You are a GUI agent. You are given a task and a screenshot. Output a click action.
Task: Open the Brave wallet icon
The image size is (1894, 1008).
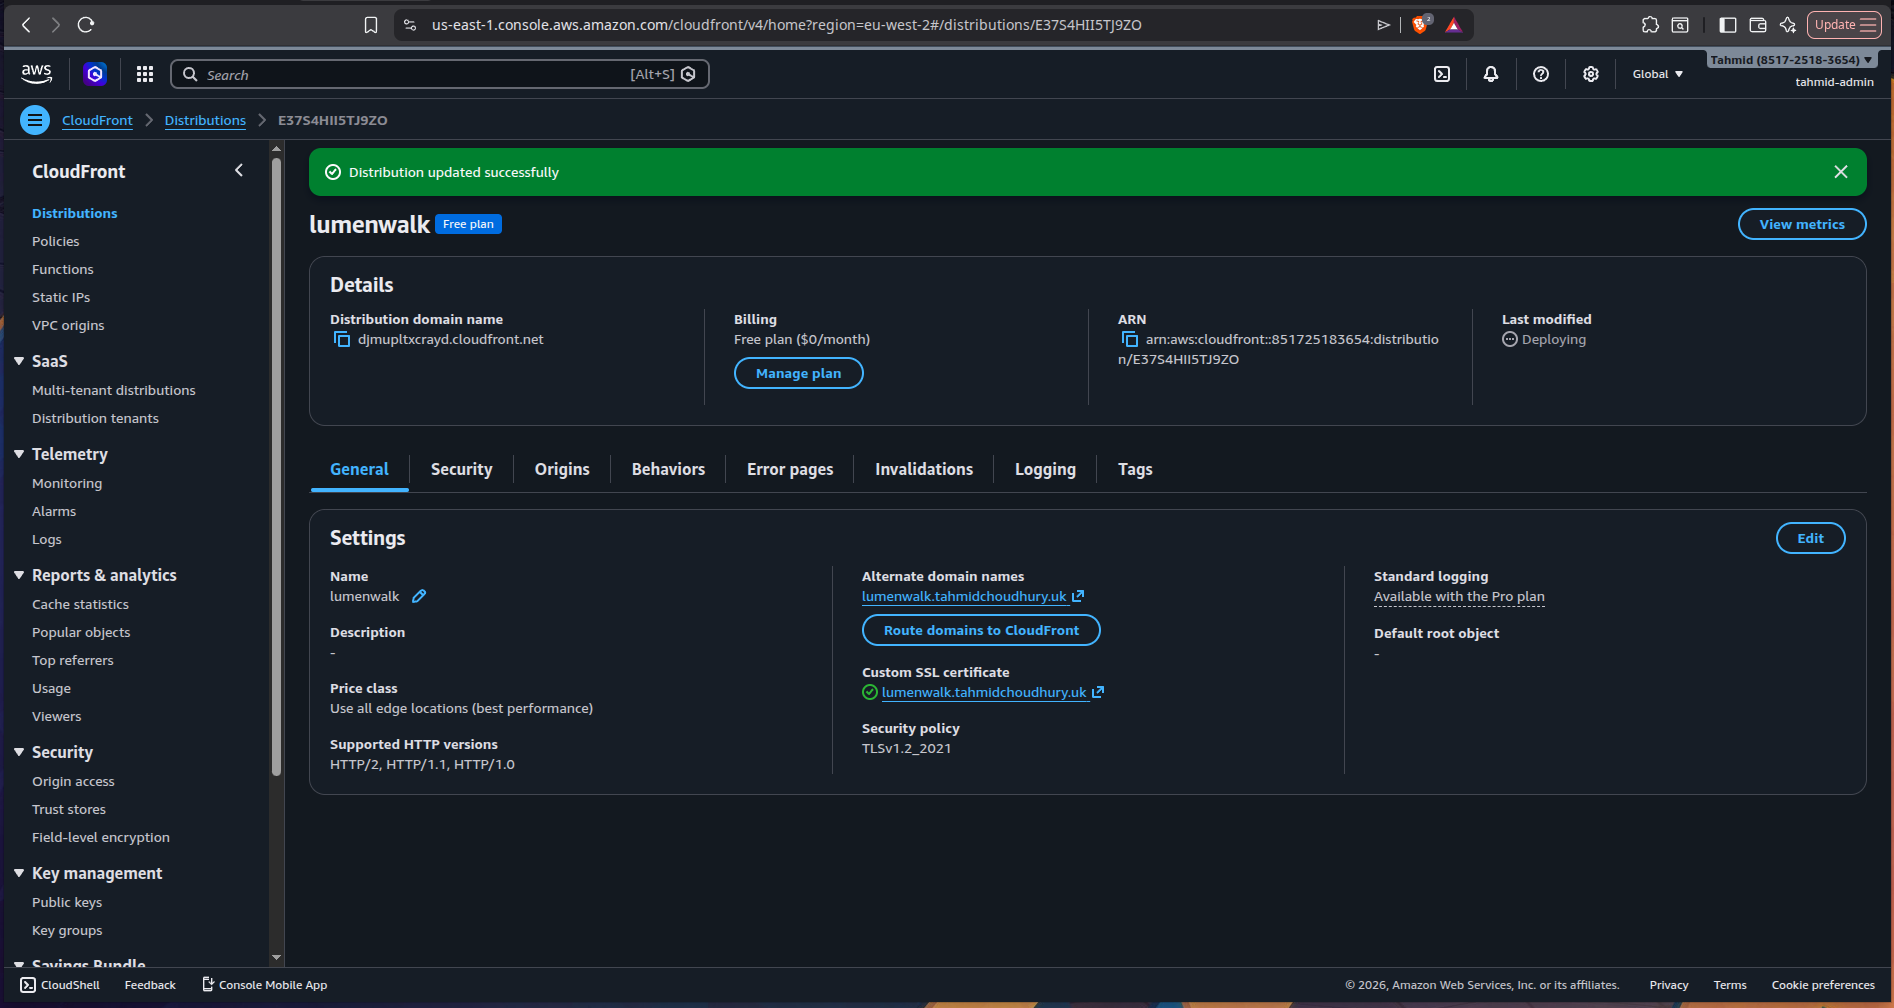(x=1758, y=25)
